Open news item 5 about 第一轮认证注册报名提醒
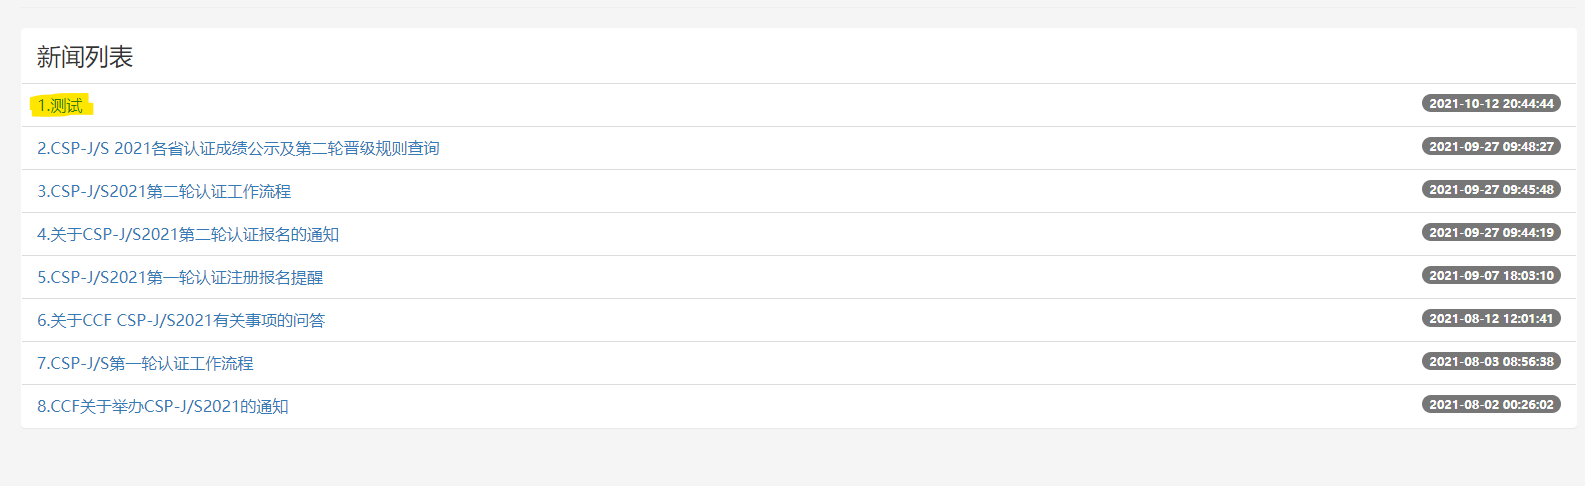 click(180, 278)
